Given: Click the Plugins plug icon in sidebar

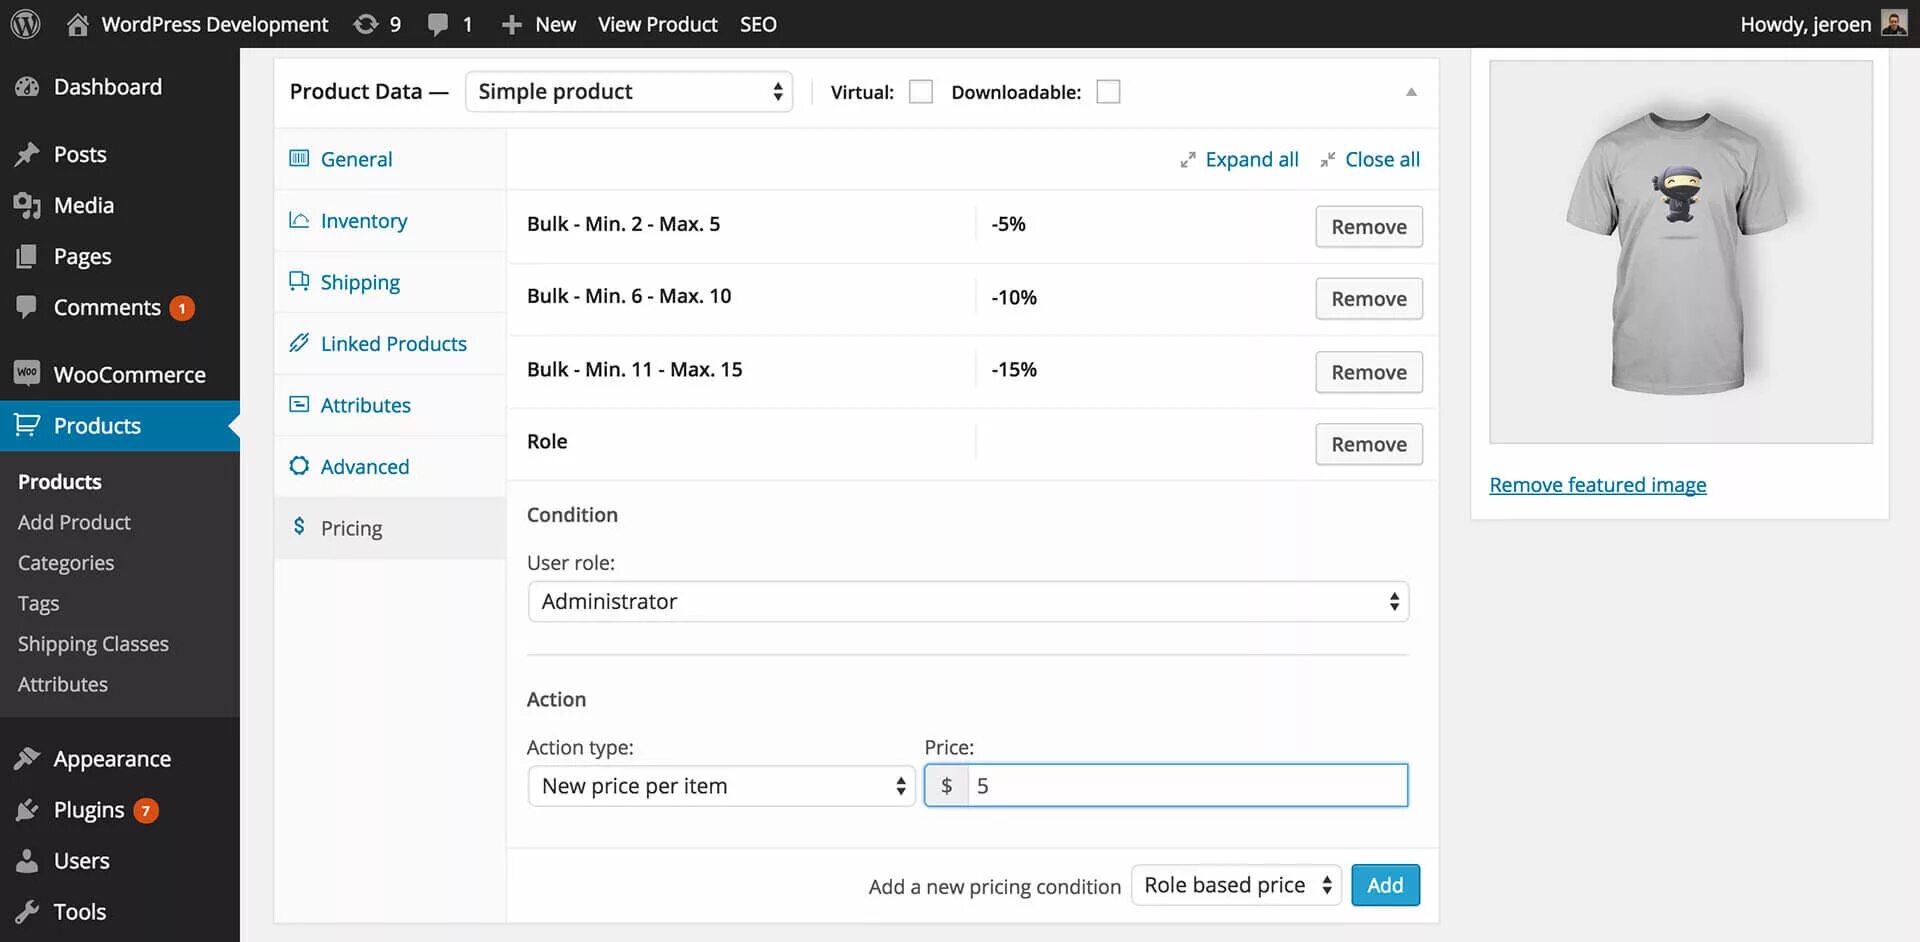Looking at the screenshot, I should pyautogui.click(x=27, y=810).
